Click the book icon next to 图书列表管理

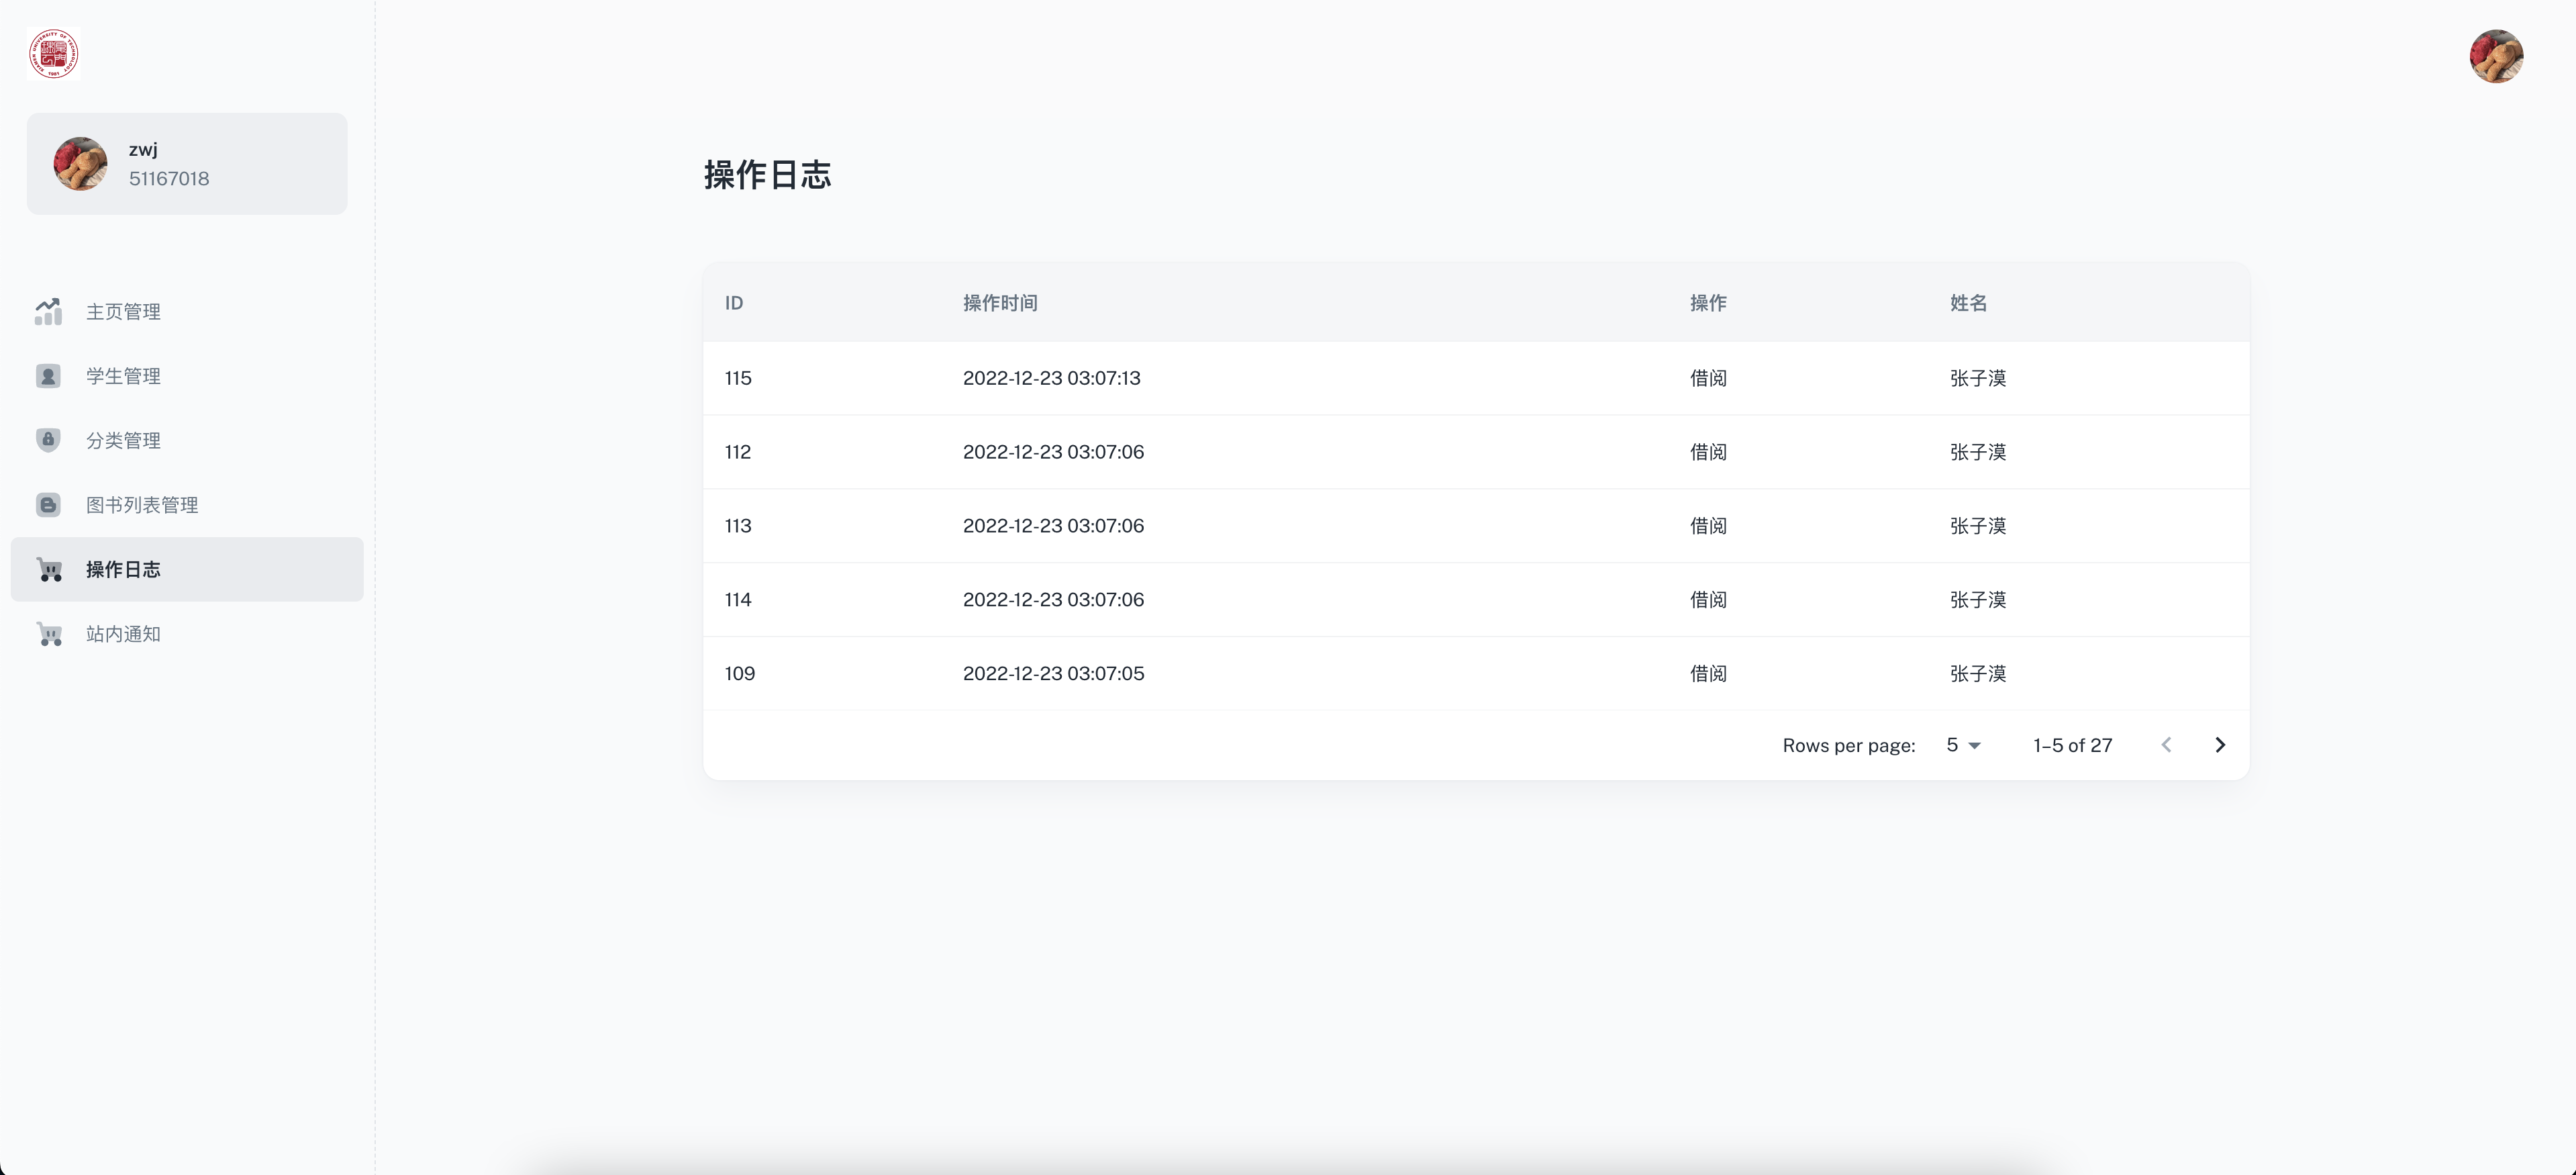coord(48,505)
